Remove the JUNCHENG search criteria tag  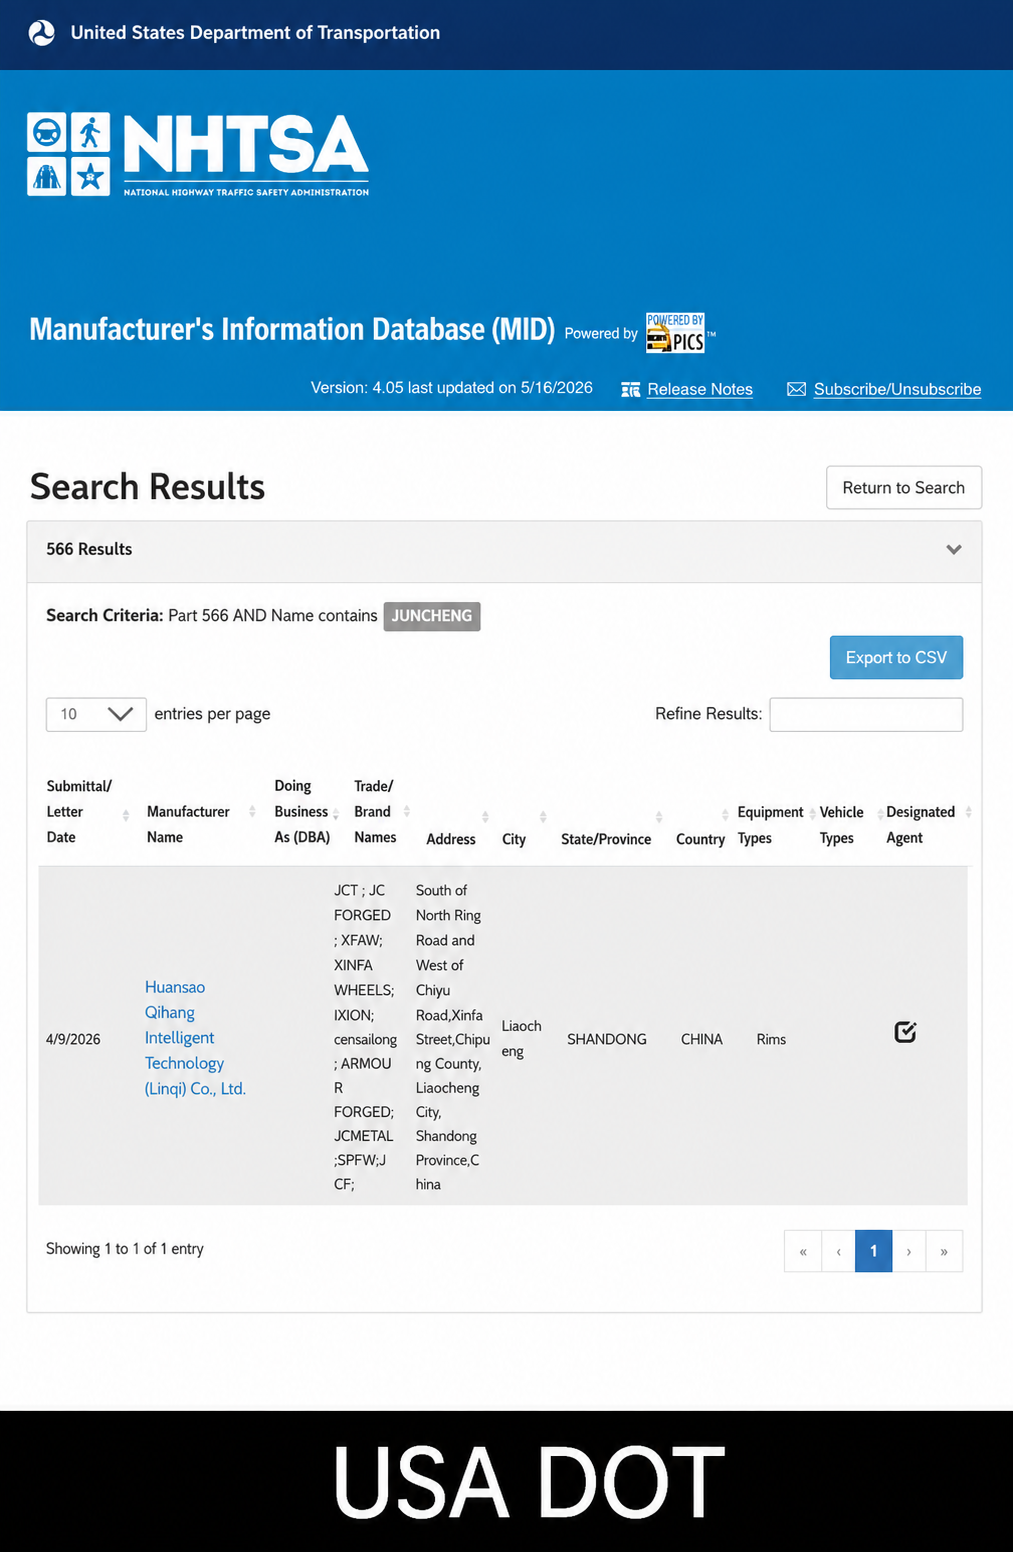click(432, 616)
